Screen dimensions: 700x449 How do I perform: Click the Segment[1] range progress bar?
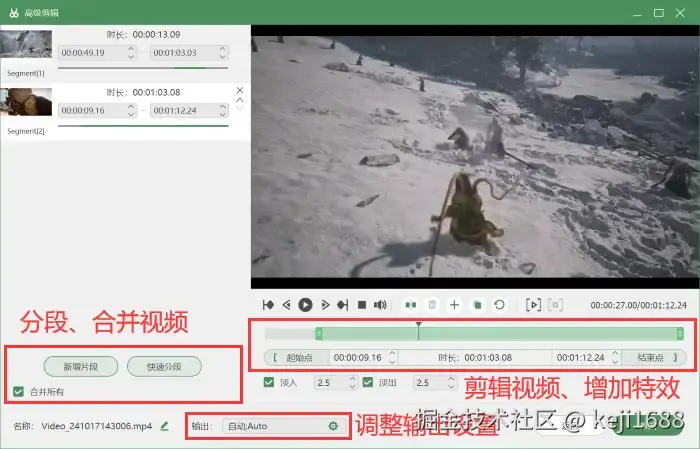[143, 68]
